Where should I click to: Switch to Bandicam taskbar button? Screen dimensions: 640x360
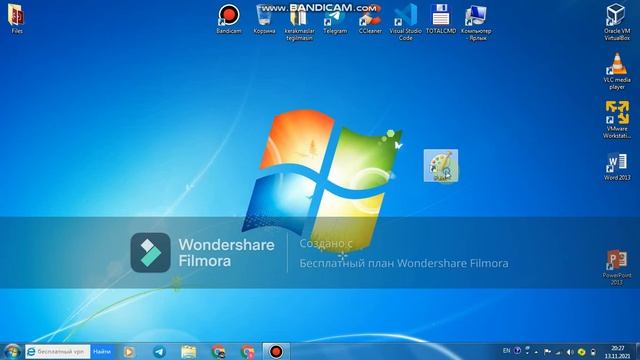276,351
